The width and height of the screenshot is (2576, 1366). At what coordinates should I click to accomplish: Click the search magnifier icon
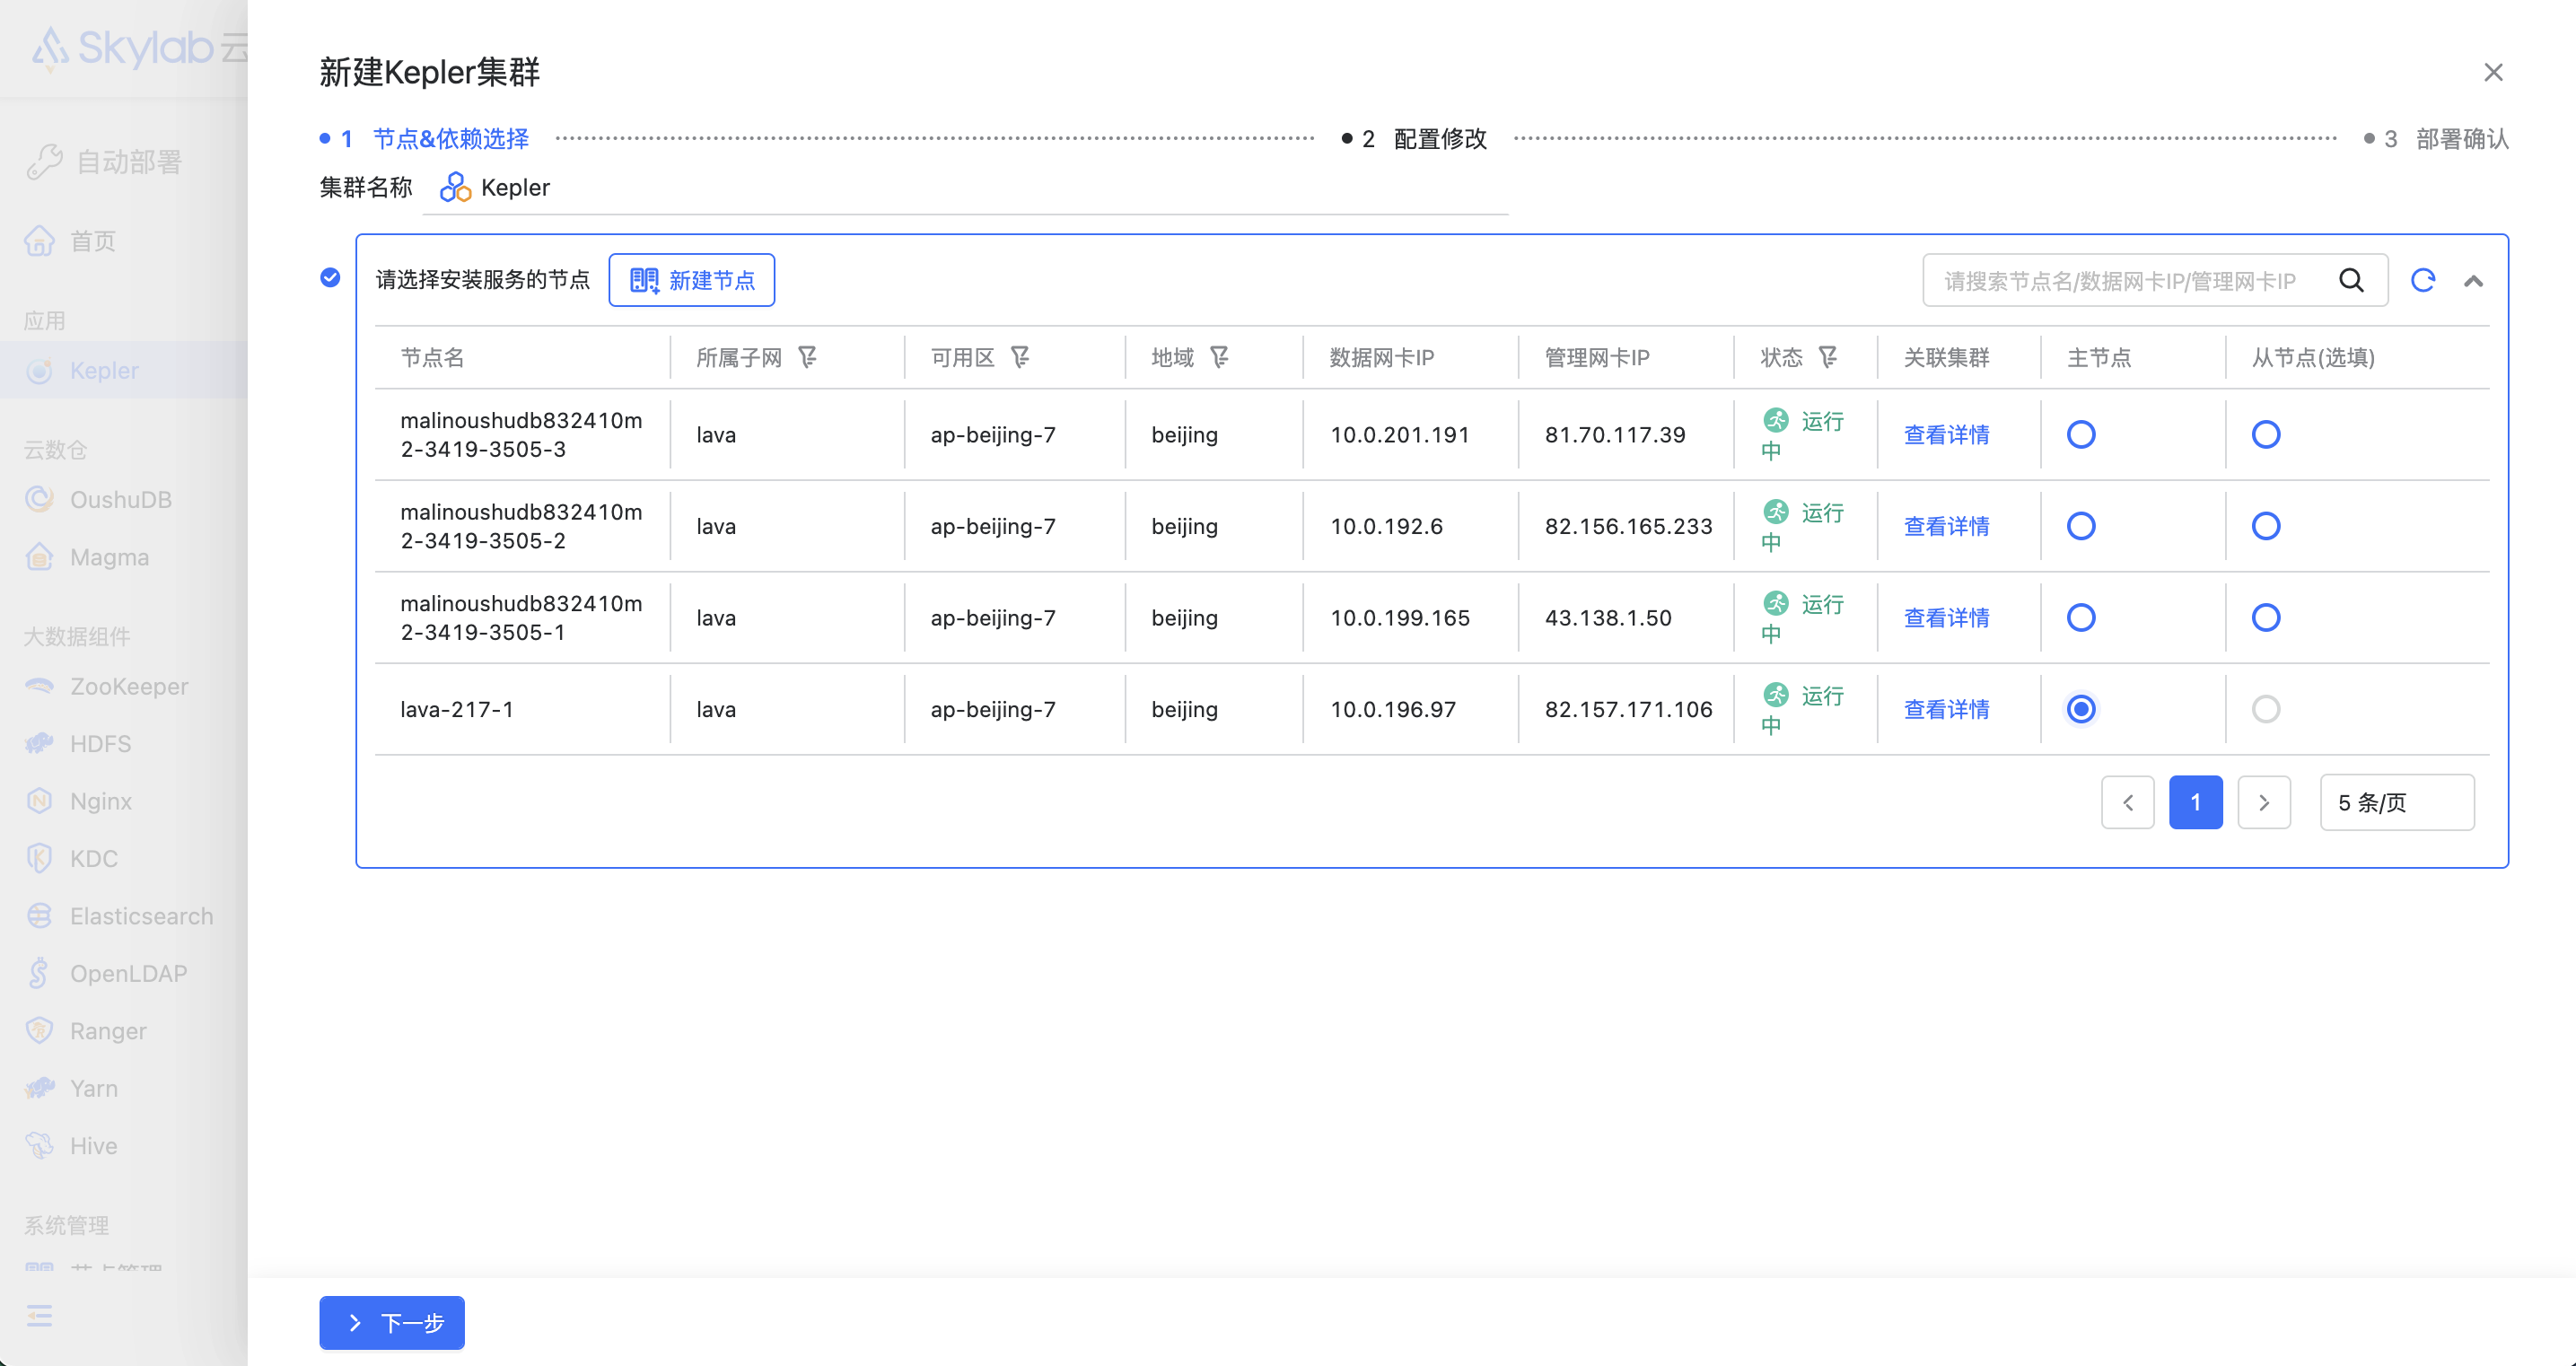coord(2352,280)
